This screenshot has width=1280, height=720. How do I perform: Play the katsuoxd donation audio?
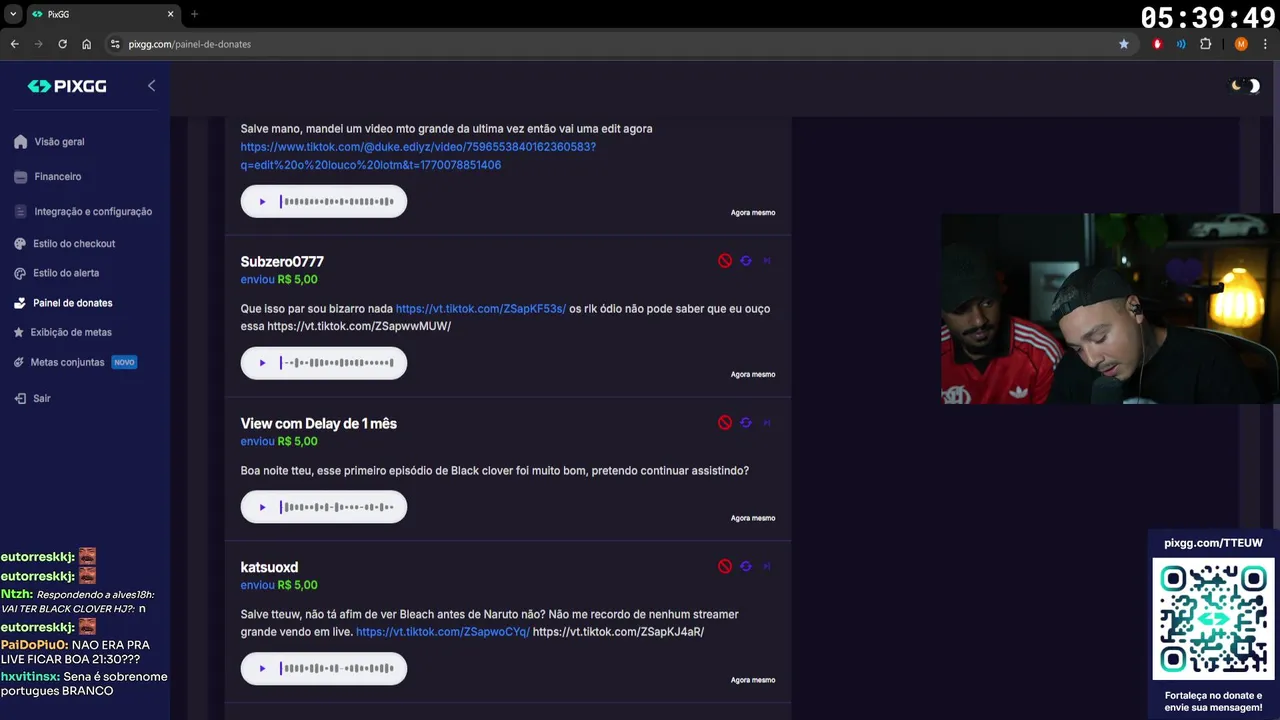tap(262, 669)
